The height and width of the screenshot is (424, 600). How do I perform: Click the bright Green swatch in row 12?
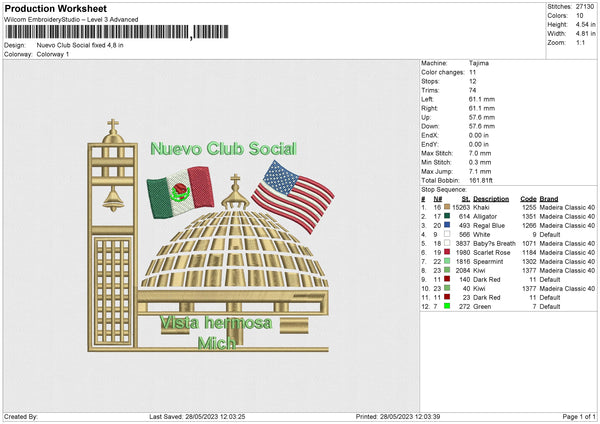(447, 306)
